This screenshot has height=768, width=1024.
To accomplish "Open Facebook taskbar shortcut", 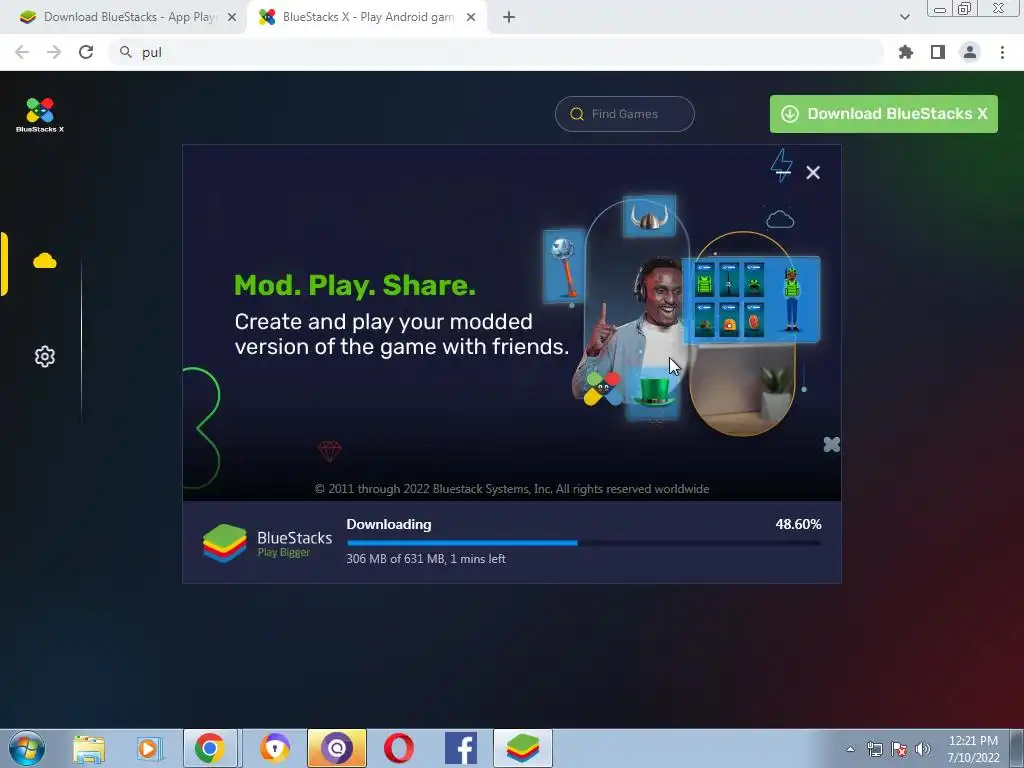I will point(460,748).
